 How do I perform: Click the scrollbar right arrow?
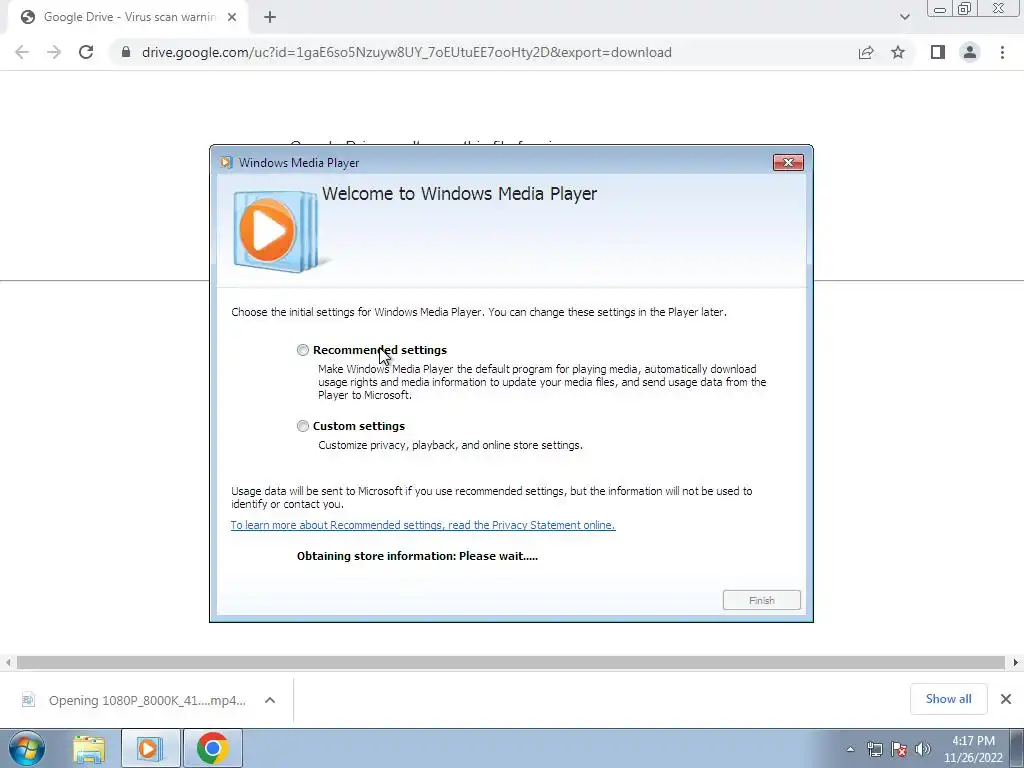[1016, 662]
